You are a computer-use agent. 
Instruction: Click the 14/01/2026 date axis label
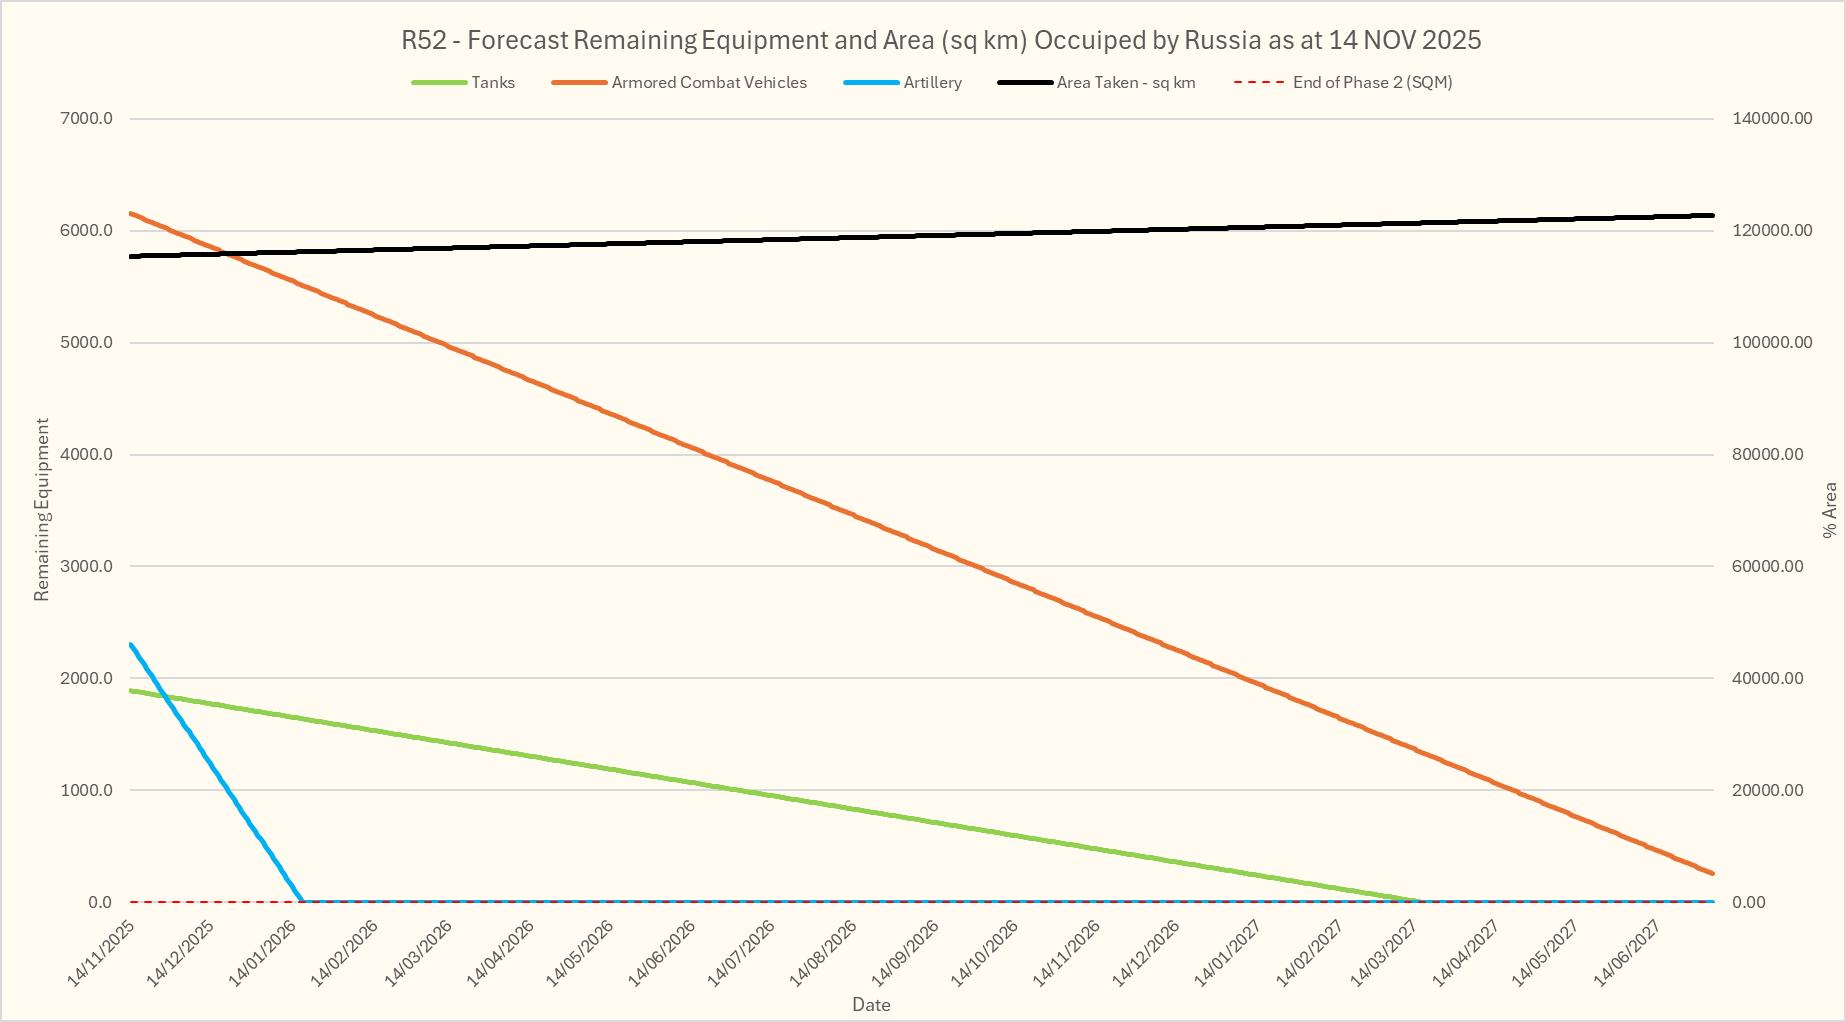coord(264,953)
